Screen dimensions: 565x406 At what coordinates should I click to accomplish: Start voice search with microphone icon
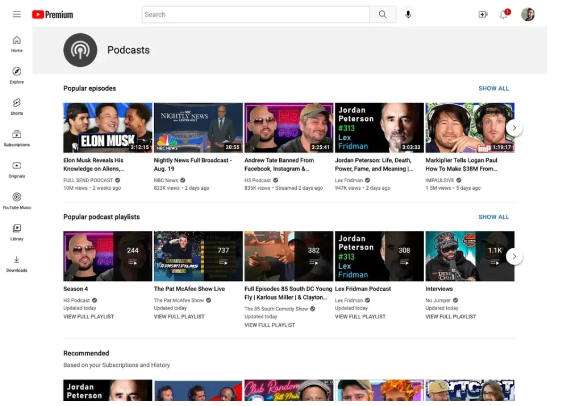pos(408,14)
